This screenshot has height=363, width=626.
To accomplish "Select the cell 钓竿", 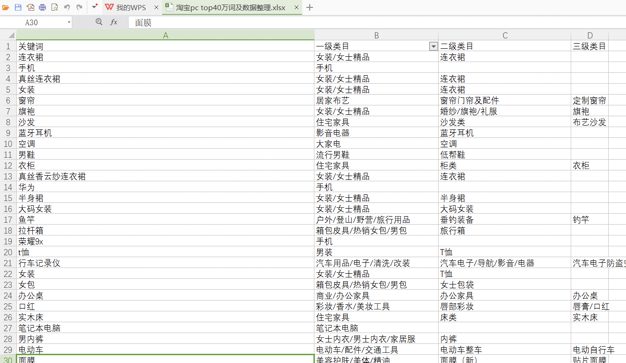I will click(x=590, y=220).
